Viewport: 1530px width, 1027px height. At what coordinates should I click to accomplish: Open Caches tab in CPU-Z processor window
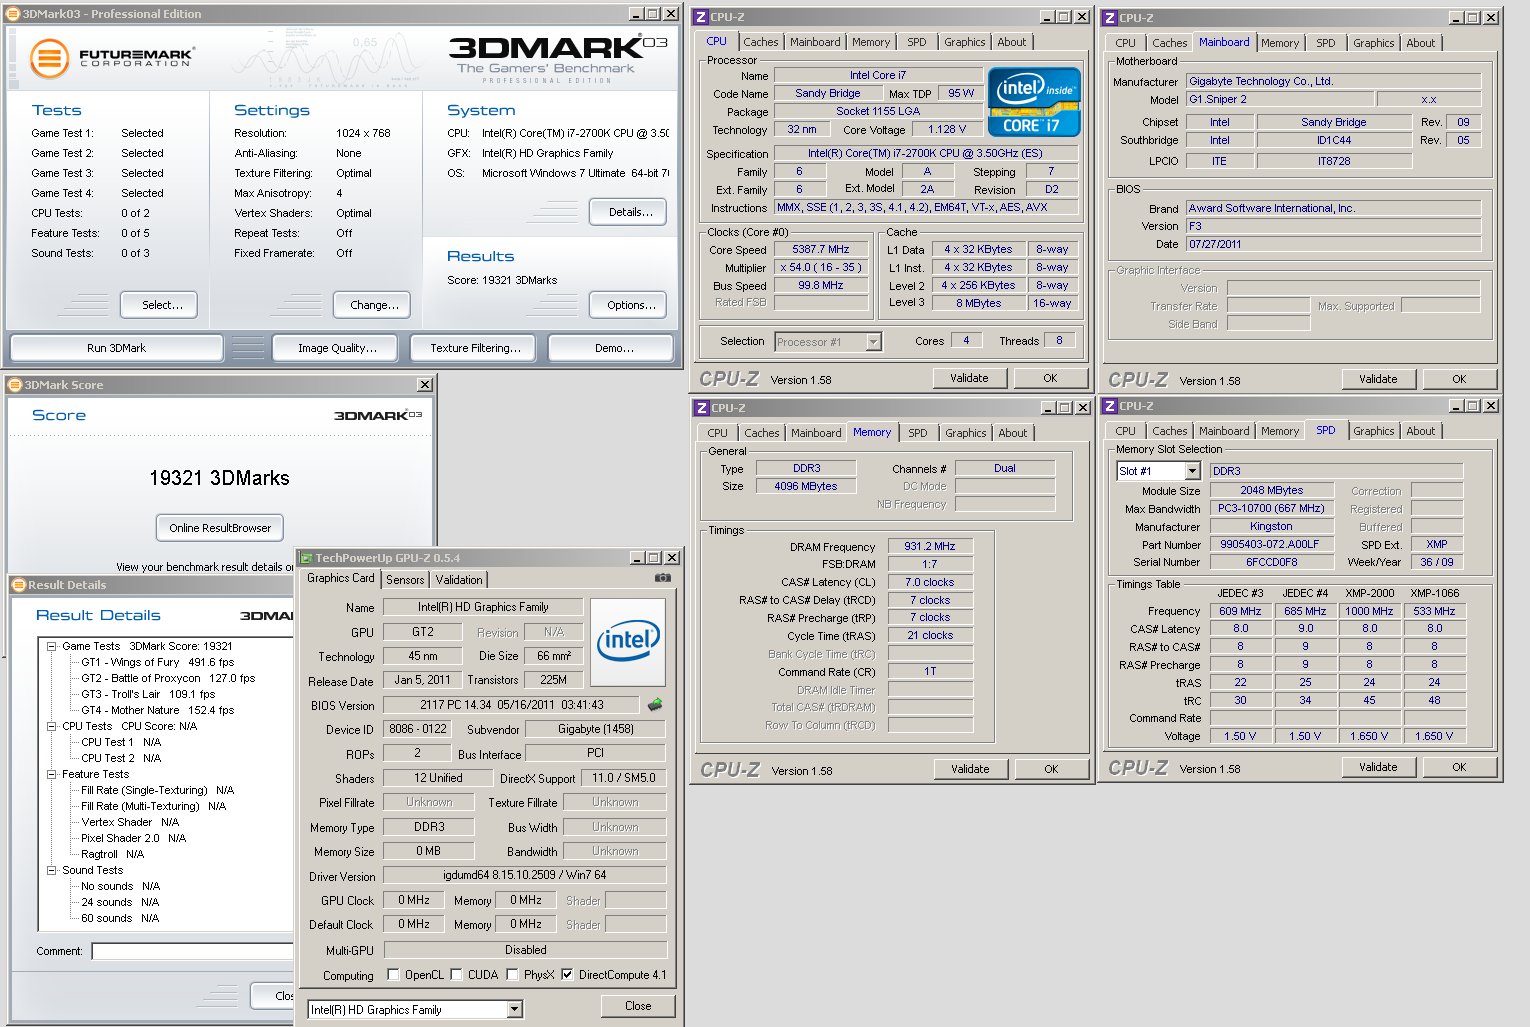pyautogui.click(x=760, y=42)
